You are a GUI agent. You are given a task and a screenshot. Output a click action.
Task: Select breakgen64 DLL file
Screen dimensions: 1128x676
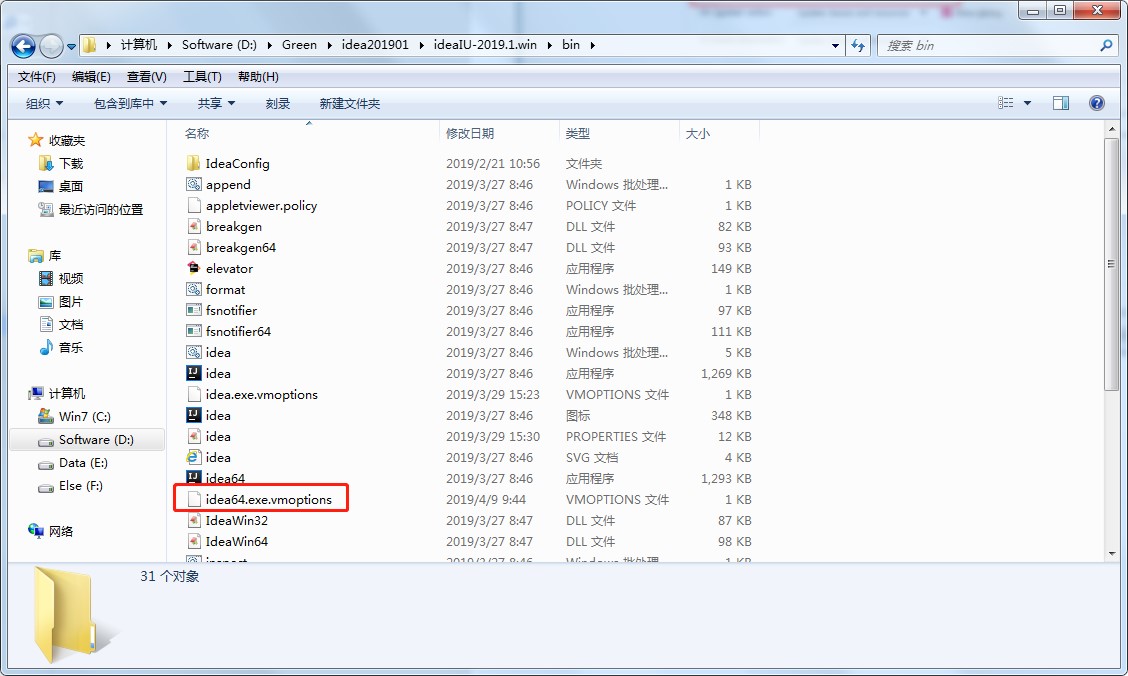click(240, 247)
